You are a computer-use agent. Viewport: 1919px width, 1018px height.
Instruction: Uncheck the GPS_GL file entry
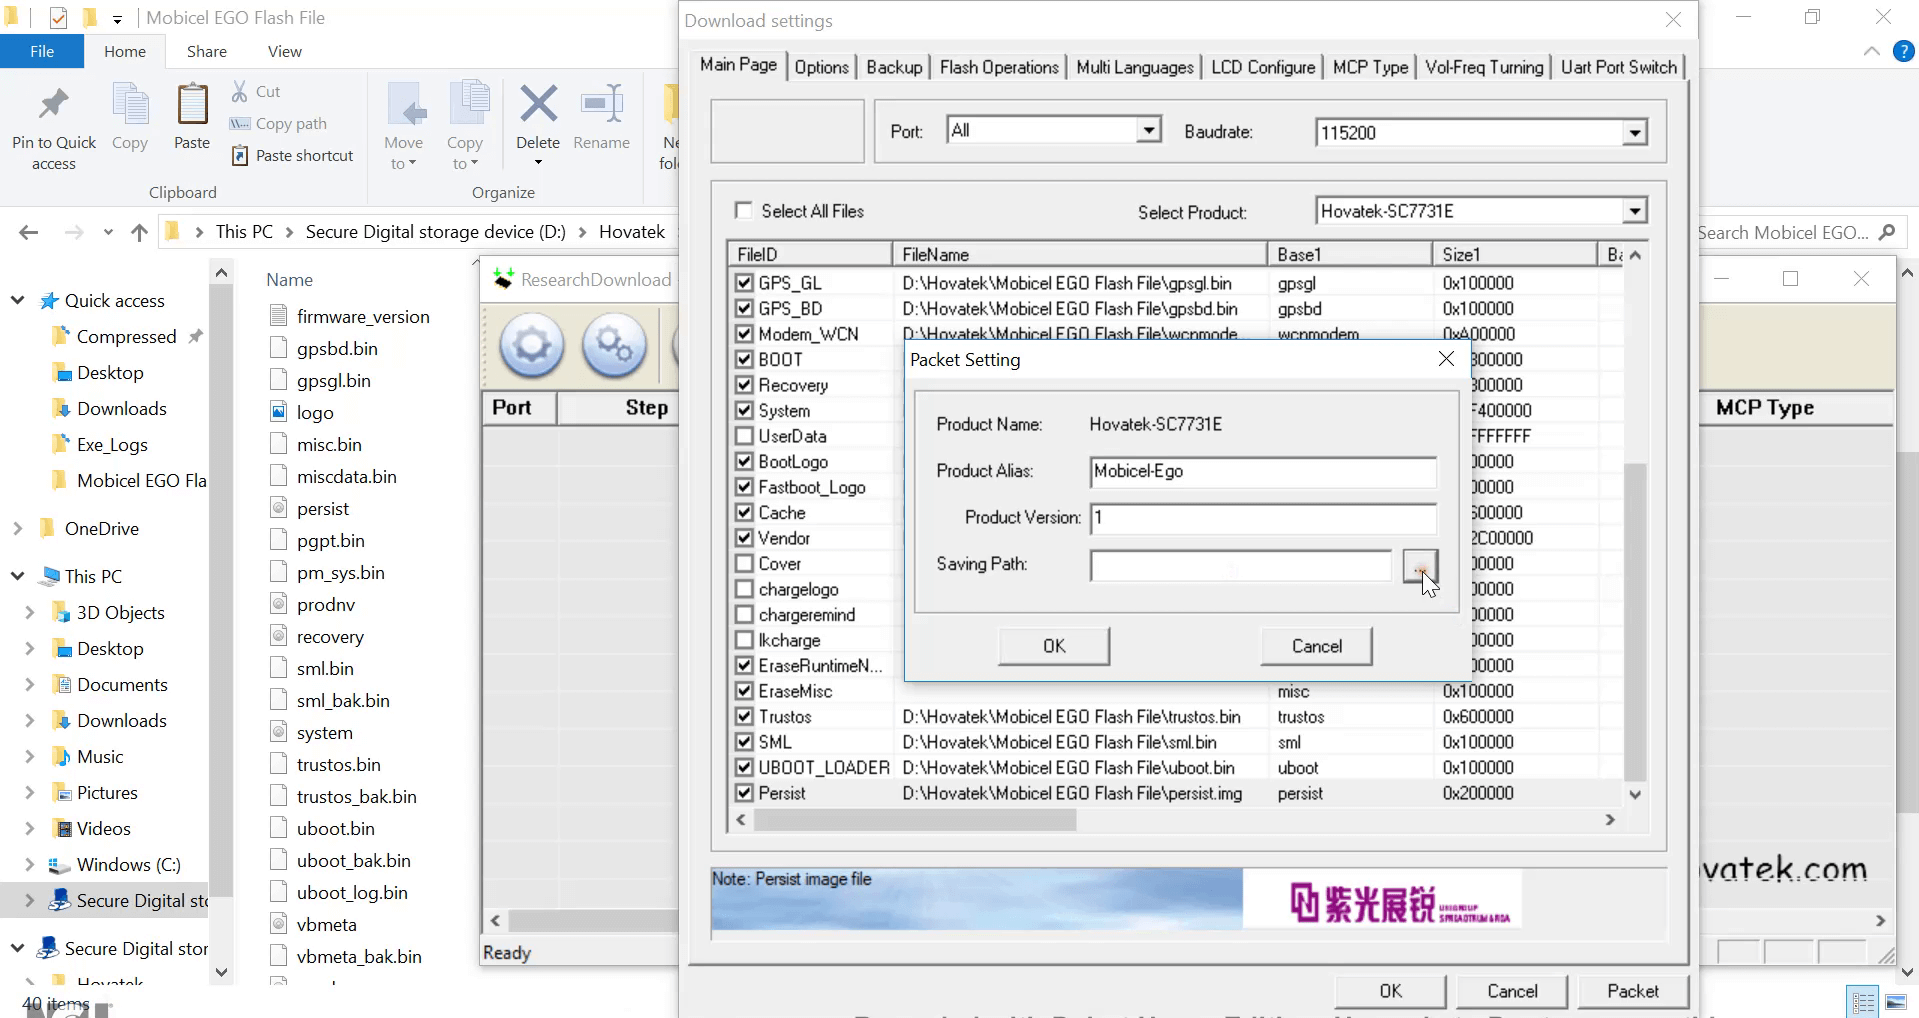point(744,283)
